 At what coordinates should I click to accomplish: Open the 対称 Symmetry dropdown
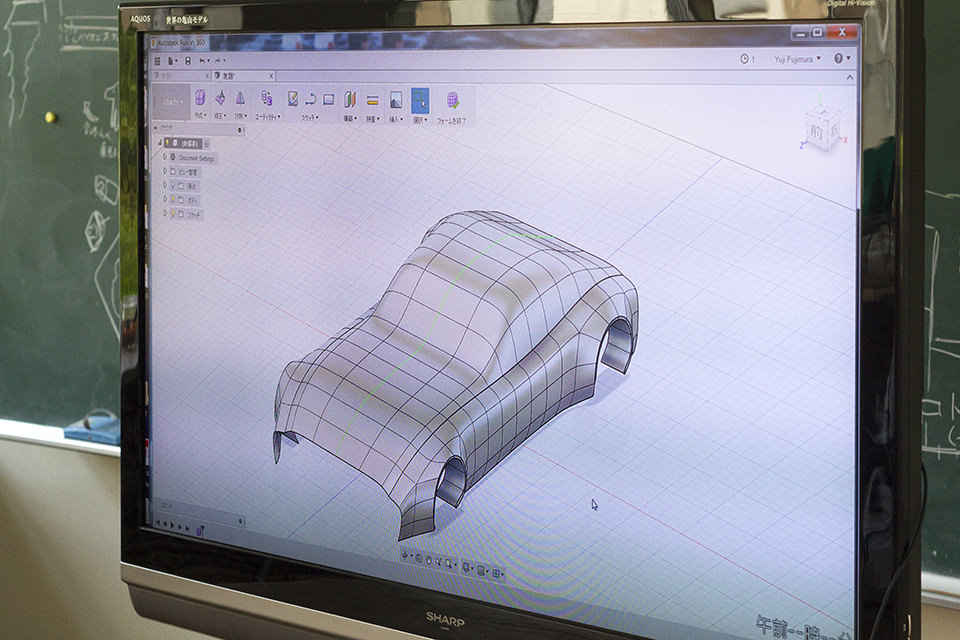(x=241, y=116)
